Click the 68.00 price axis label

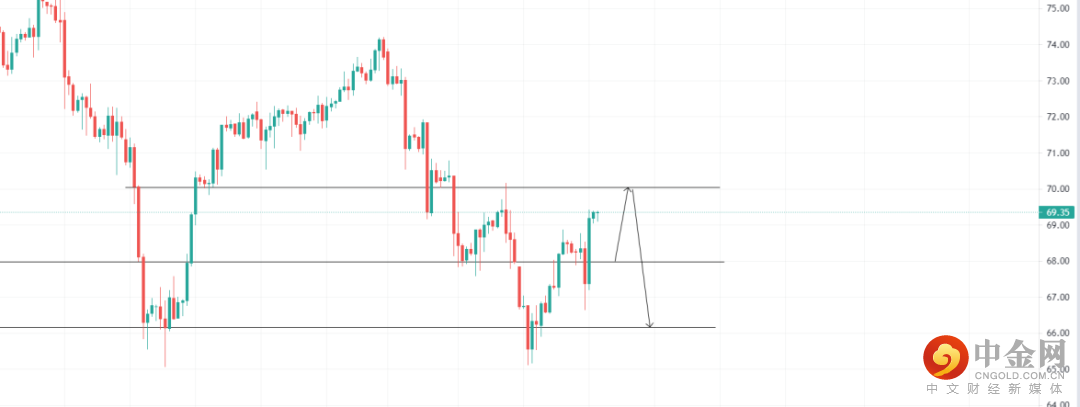click(1059, 261)
